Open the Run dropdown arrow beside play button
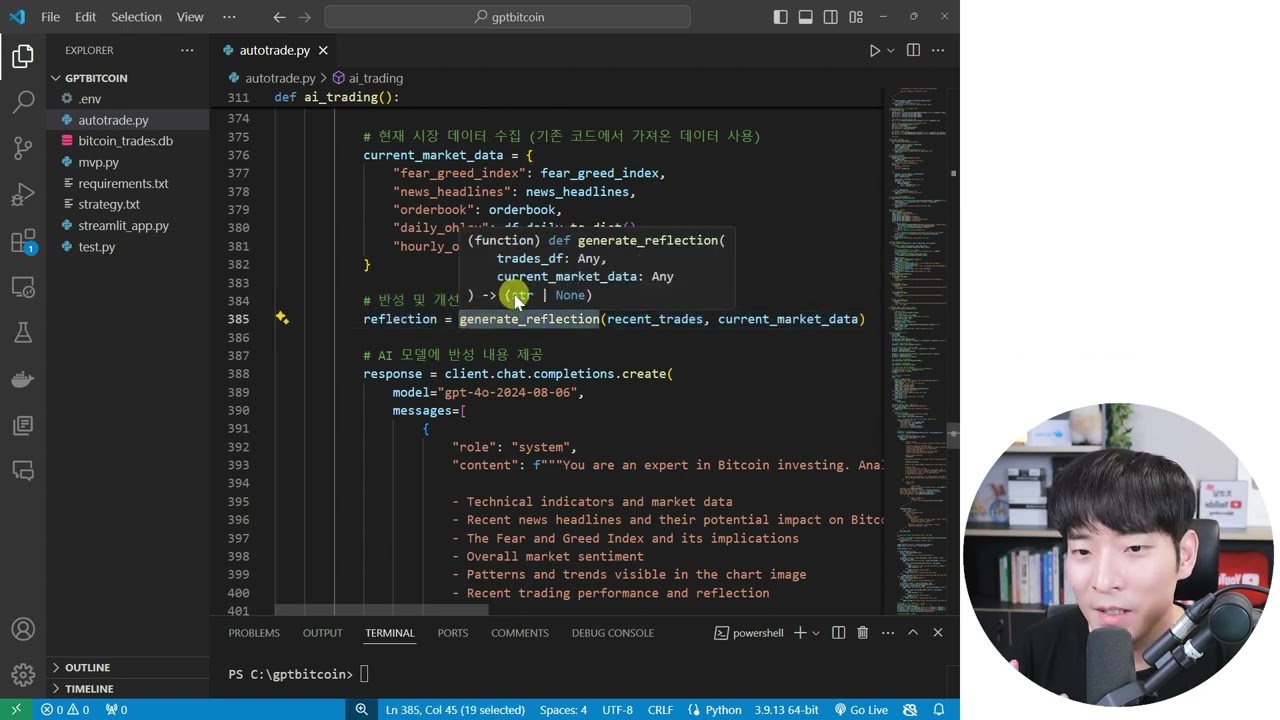 890,50
